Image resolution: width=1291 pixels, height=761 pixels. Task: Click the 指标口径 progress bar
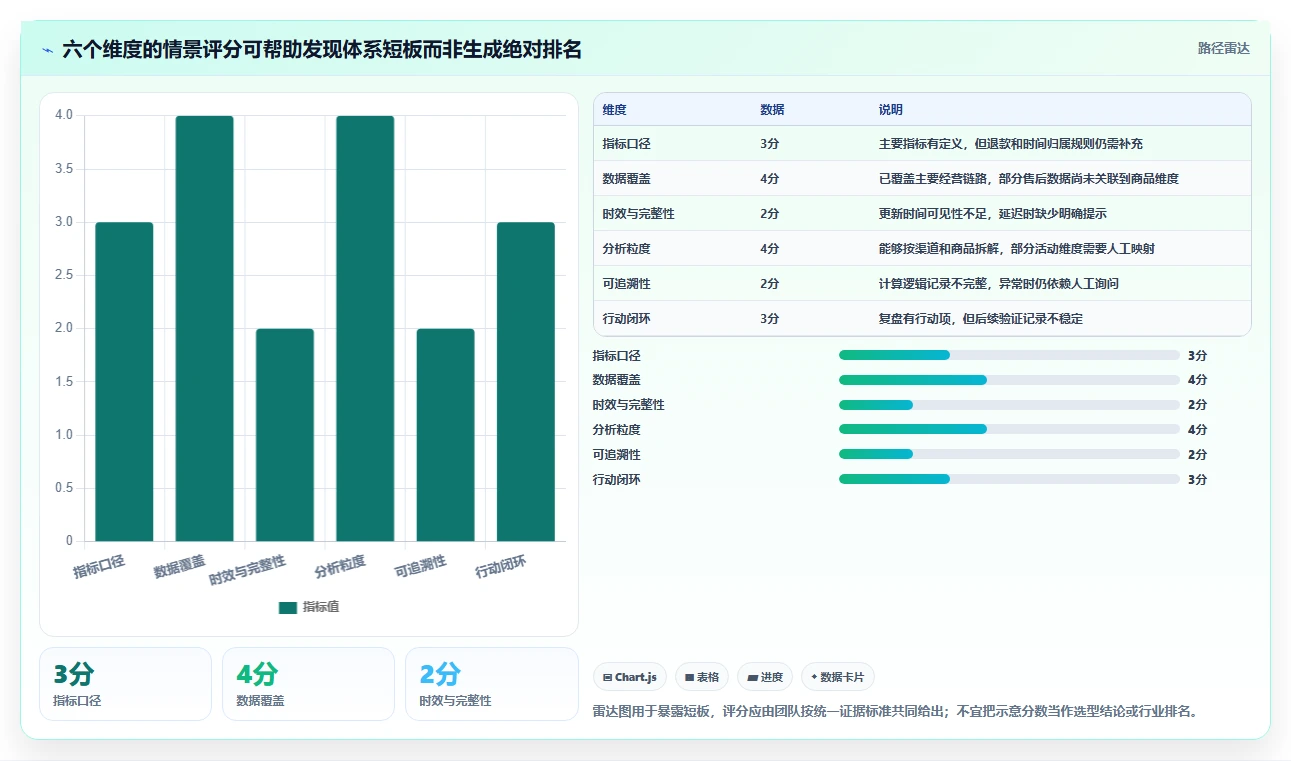(x=1009, y=355)
